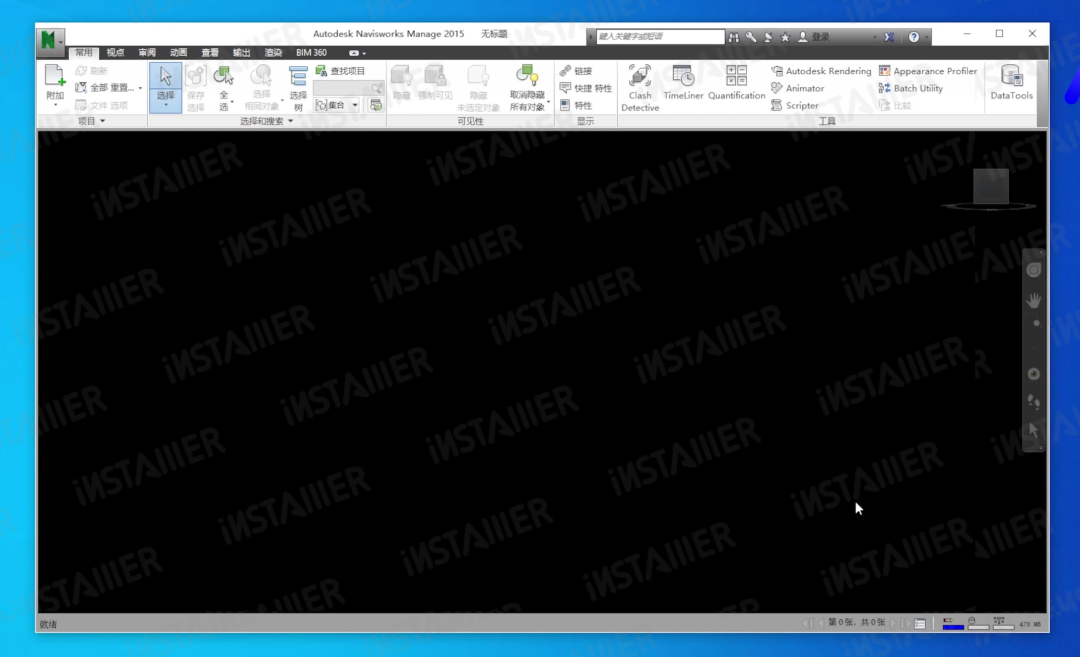Click the binoculars search icon in title bar
This screenshot has width=1080, height=657.
click(x=734, y=37)
